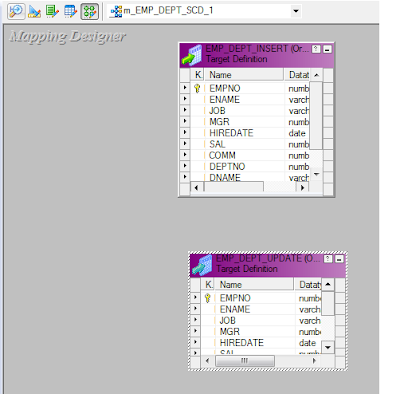Open the Target Designer tool
The image size is (400, 394).
click(35, 11)
